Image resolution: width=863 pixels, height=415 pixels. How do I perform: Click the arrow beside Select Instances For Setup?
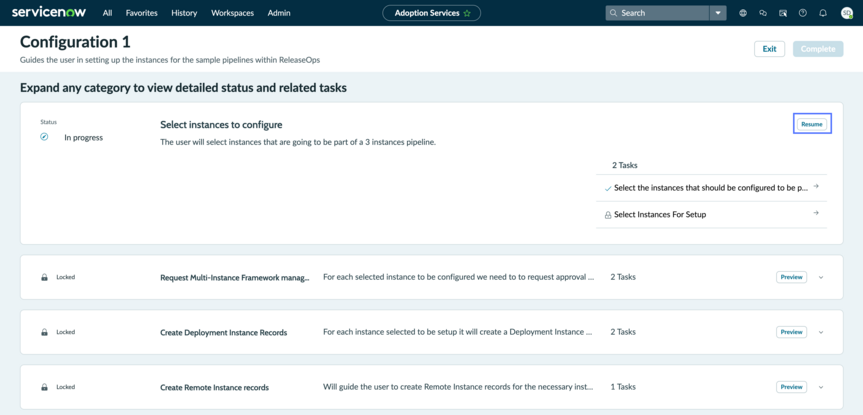[x=816, y=213]
